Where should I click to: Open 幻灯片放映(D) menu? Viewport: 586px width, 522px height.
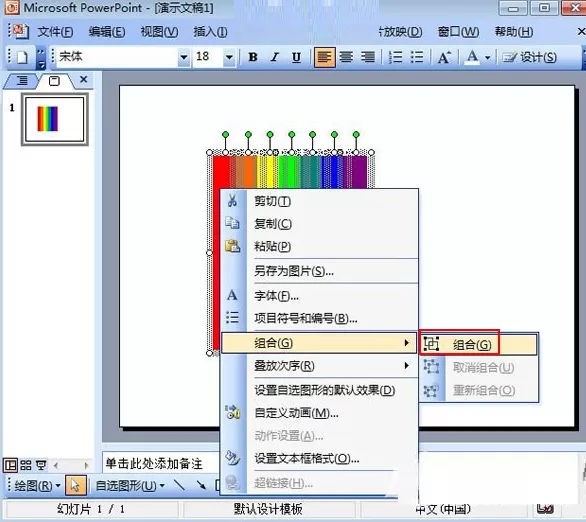[x=400, y=32]
